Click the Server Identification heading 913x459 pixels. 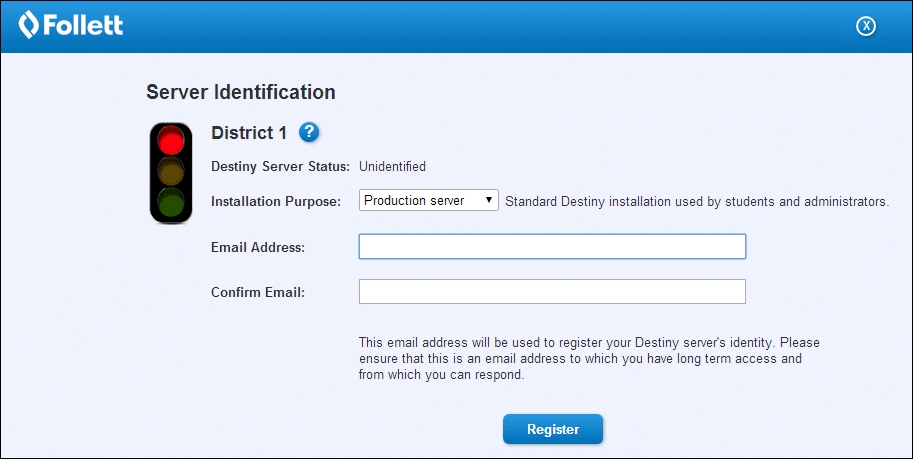240,92
